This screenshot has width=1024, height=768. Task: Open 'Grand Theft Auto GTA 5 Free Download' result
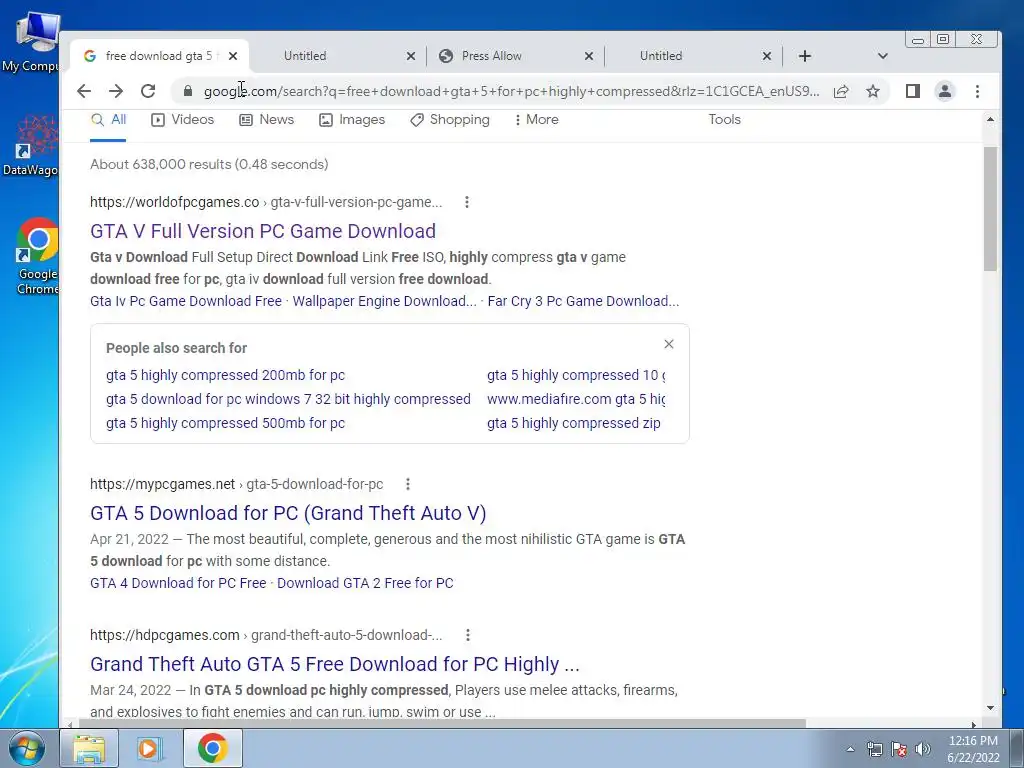(x=335, y=664)
